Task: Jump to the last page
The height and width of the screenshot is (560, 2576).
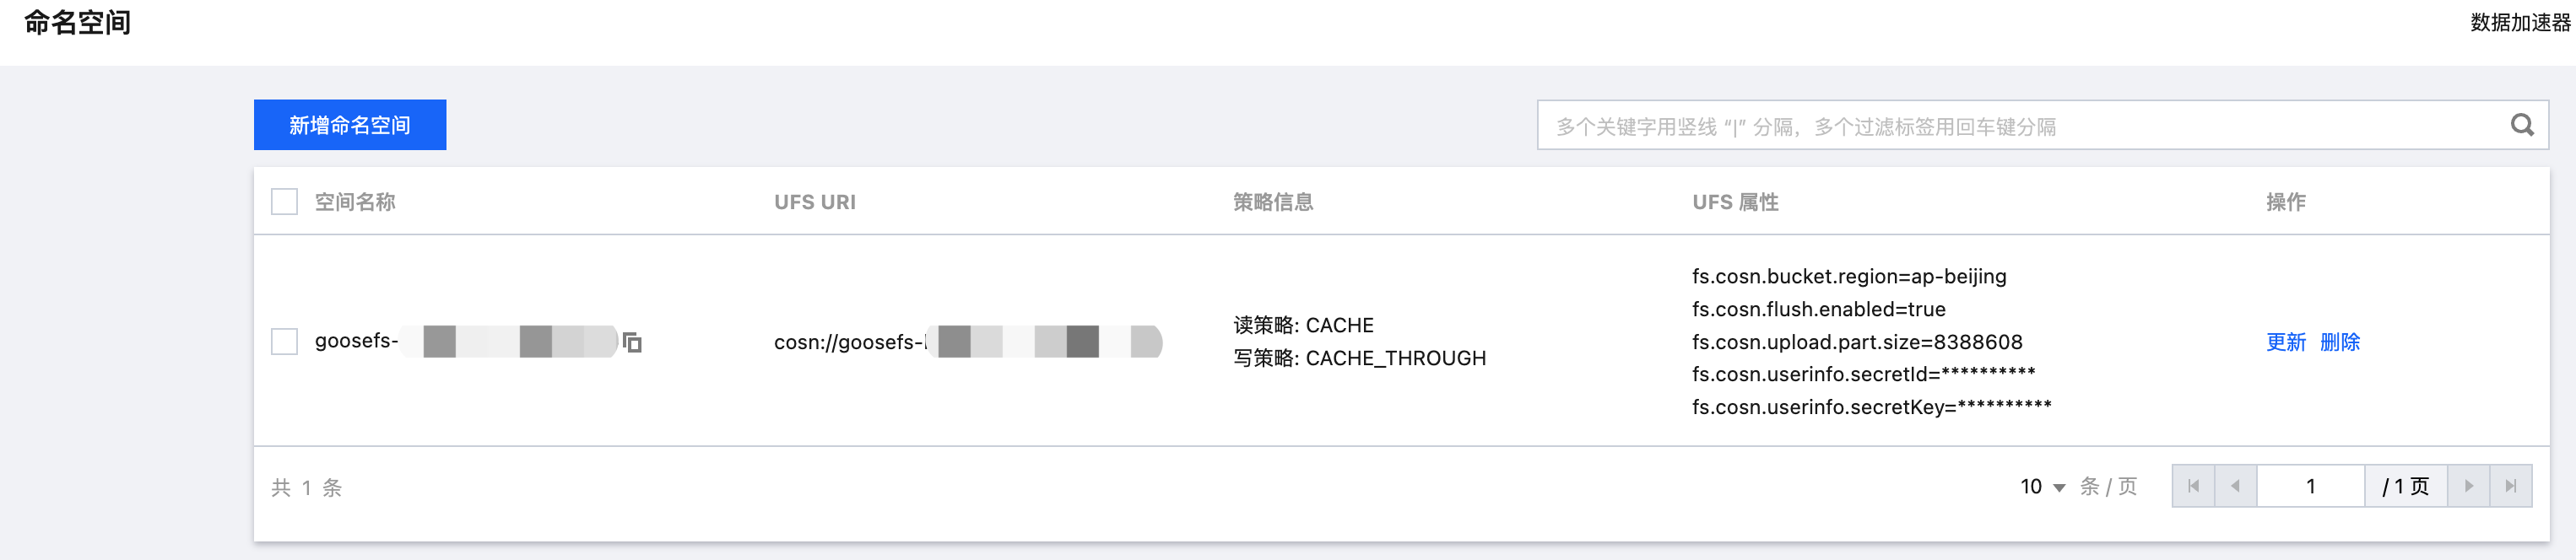Action: click(x=2510, y=486)
